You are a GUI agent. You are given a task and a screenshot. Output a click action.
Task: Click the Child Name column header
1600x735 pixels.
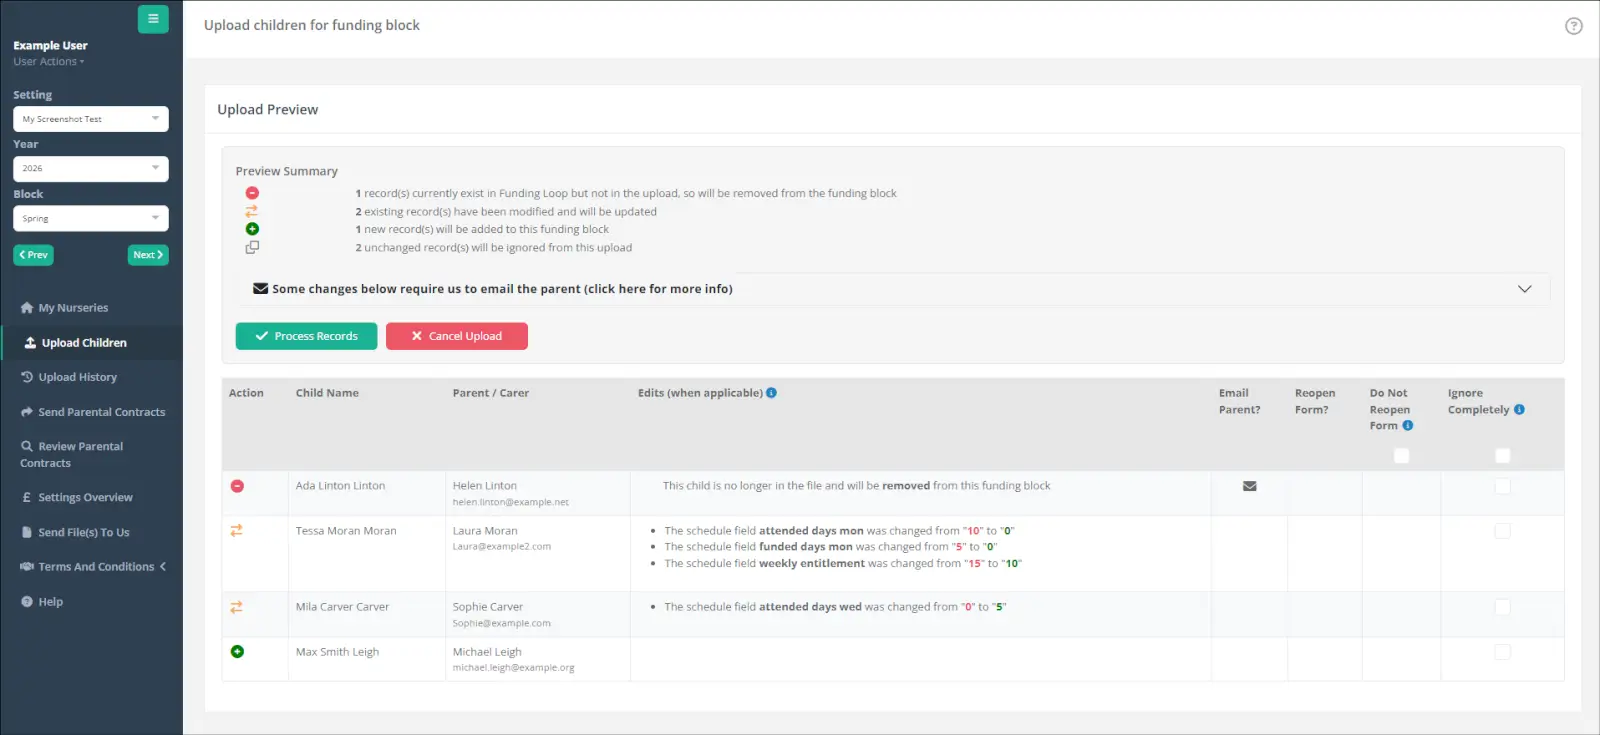point(327,393)
